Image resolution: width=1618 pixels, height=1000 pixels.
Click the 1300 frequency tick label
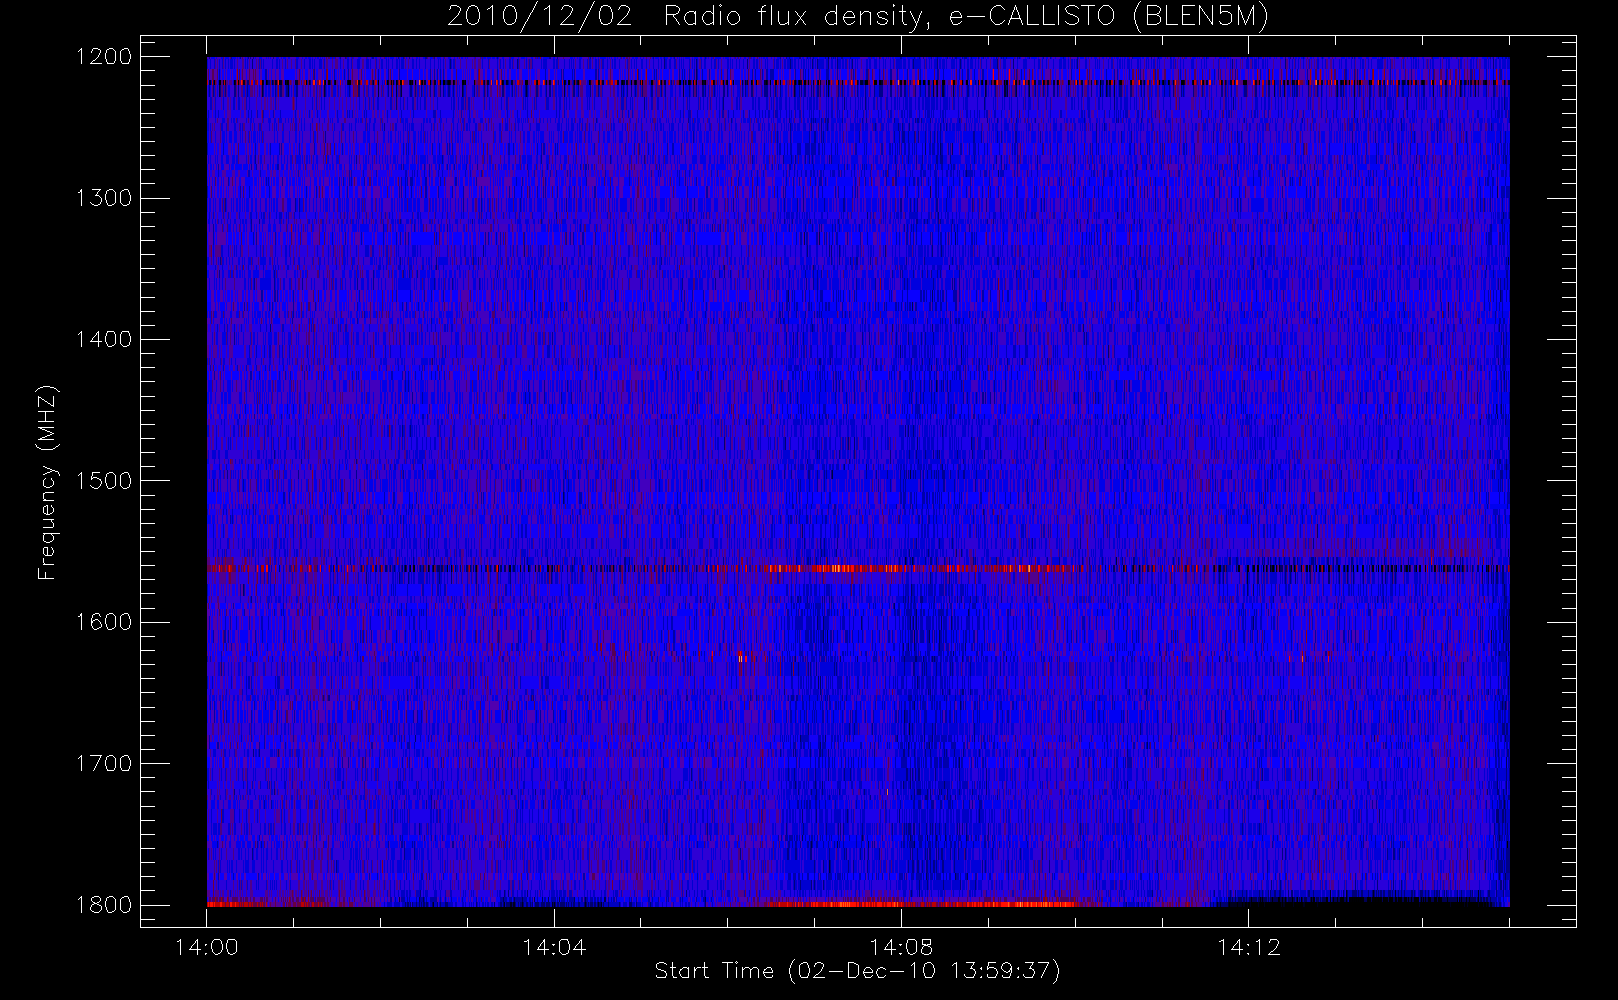tap(104, 198)
